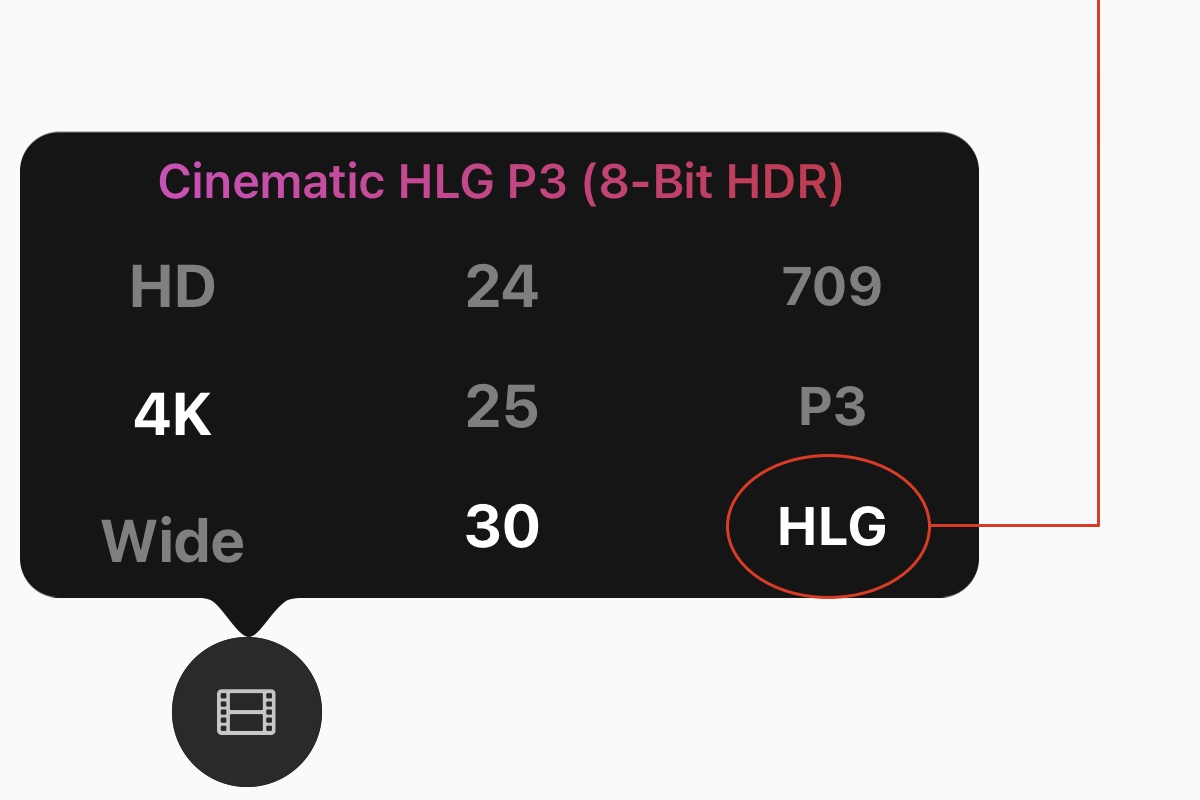Select HD resolution
Image resolution: width=1200 pixels, height=800 pixels.
pos(173,288)
